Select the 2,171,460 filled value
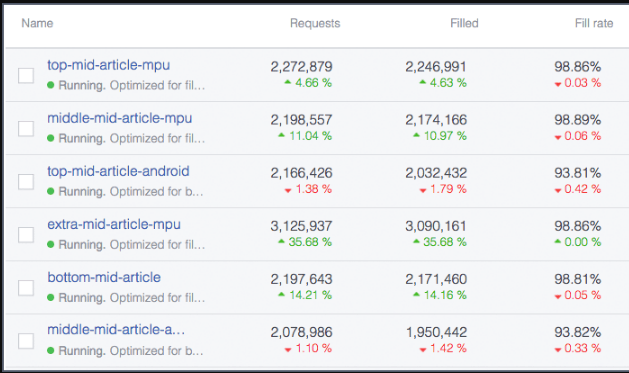Image resolution: width=629 pixels, height=373 pixels. pyautogui.click(x=436, y=279)
